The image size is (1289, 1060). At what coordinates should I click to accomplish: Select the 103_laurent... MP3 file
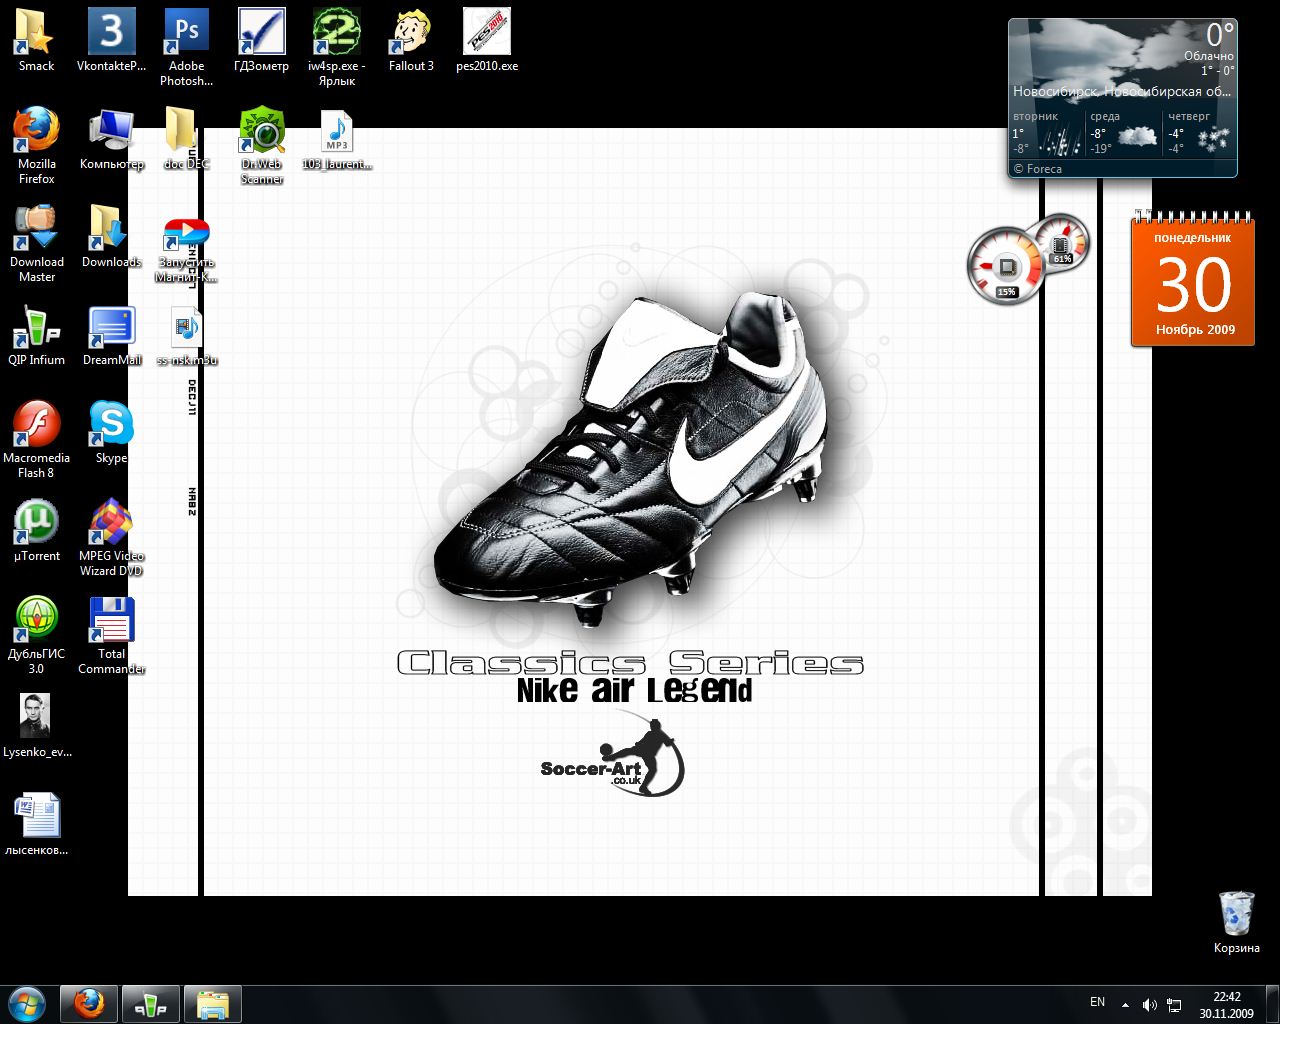pyautogui.click(x=336, y=138)
